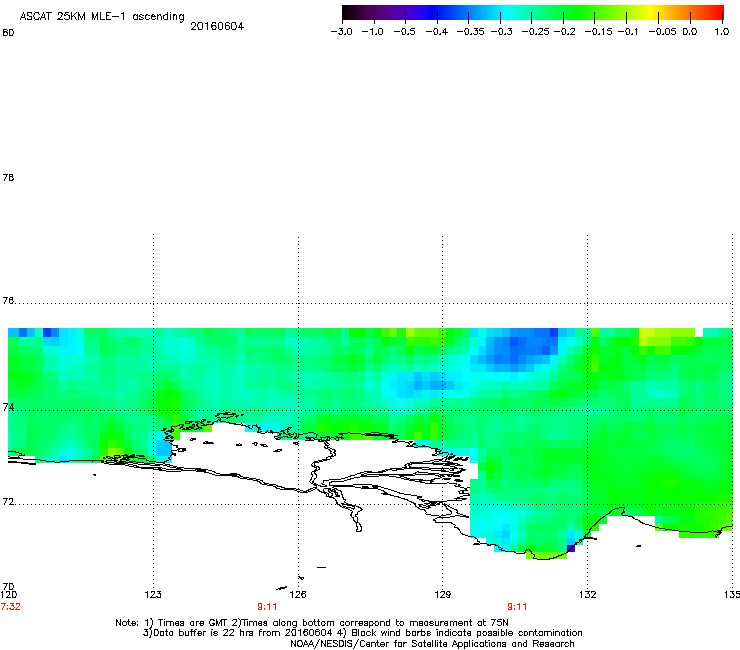The image size is (740, 650).
Task: Click the red 7:32 time stamp
Action: (x=10, y=607)
